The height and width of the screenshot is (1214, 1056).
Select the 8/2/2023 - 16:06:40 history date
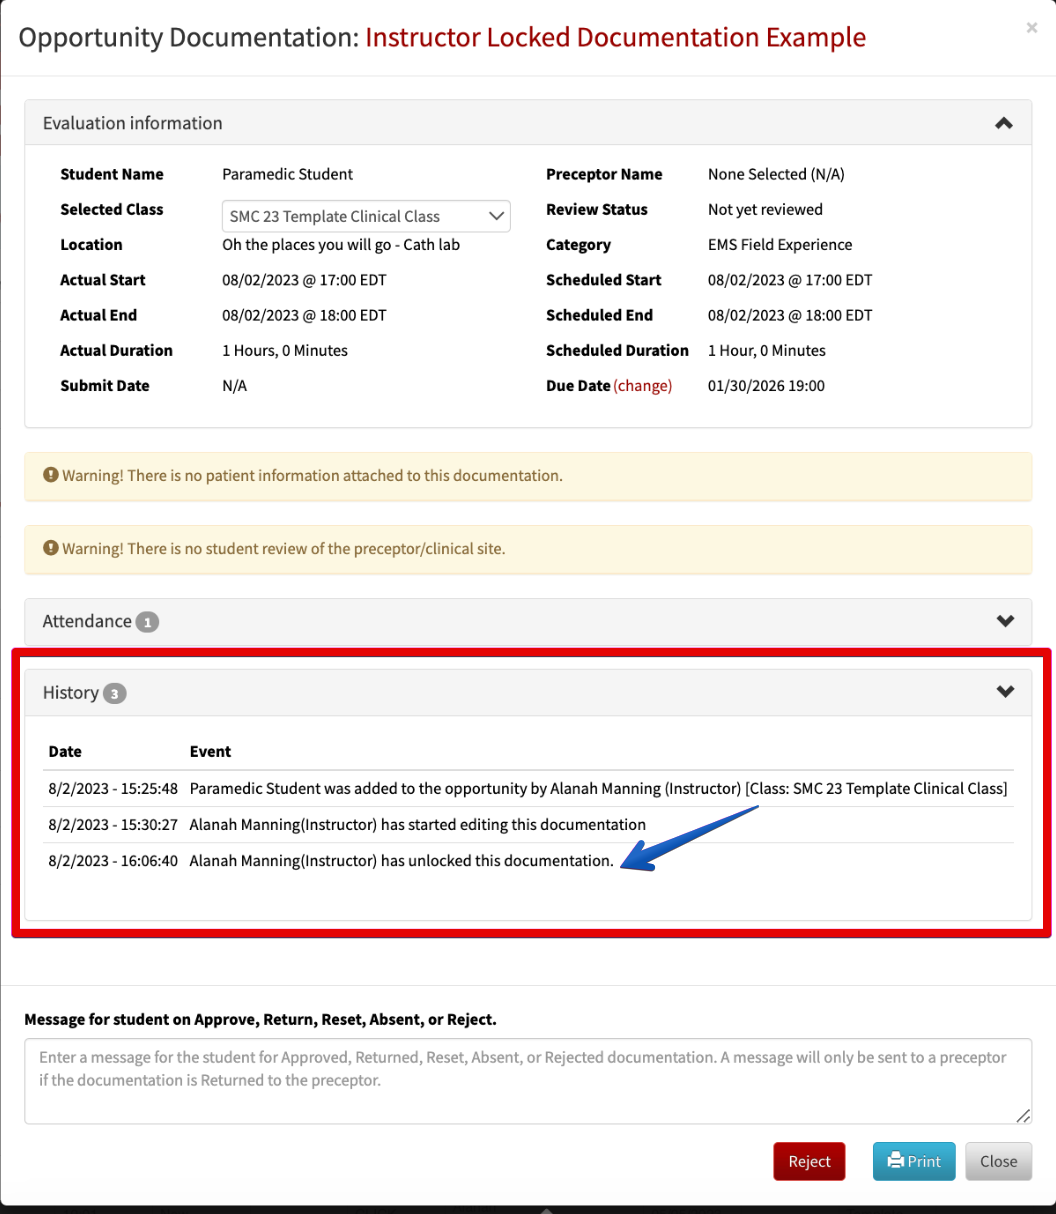click(x=113, y=860)
